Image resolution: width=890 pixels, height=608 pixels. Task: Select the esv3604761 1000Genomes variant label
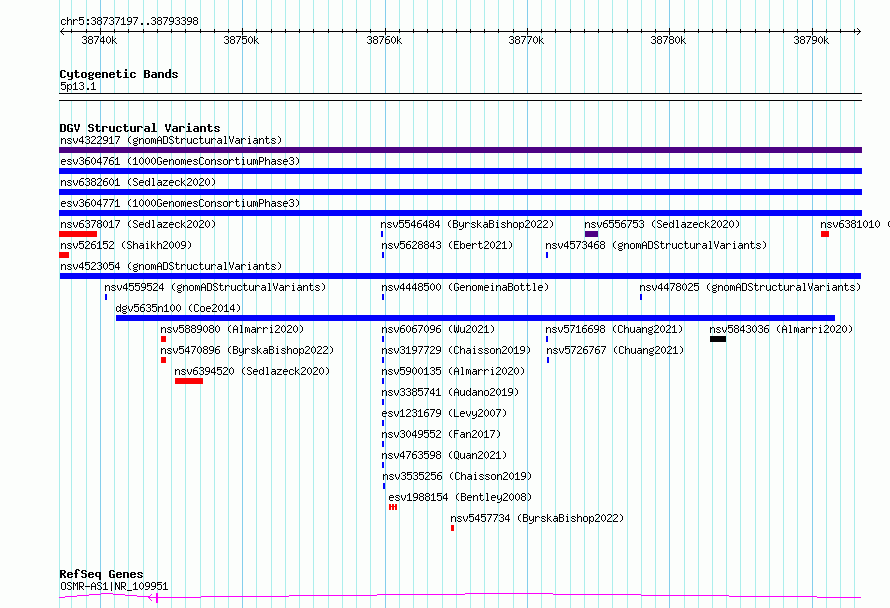(180, 161)
